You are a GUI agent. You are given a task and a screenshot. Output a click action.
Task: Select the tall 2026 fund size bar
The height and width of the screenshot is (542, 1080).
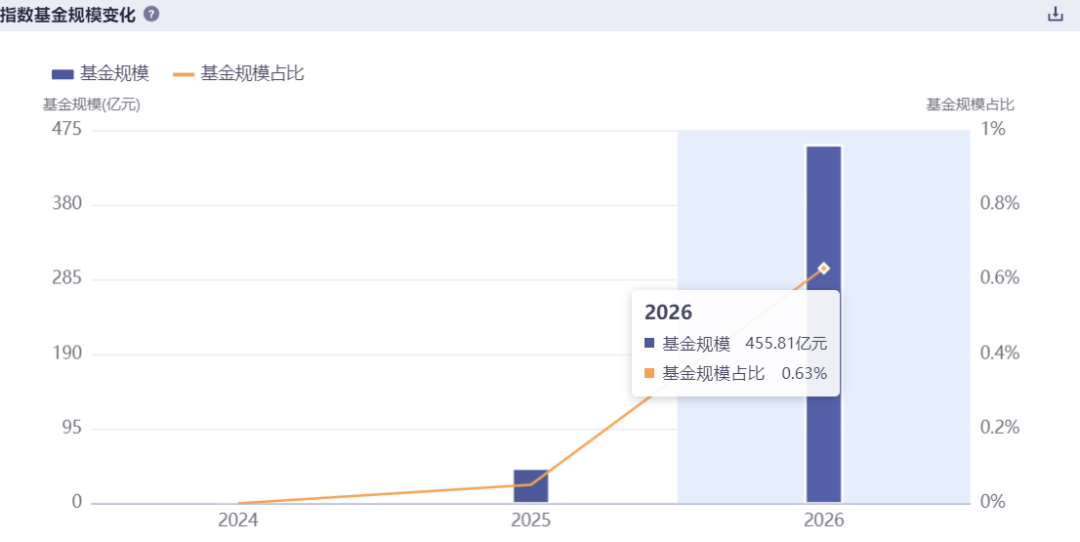pyautogui.click(x=824, y=324)
